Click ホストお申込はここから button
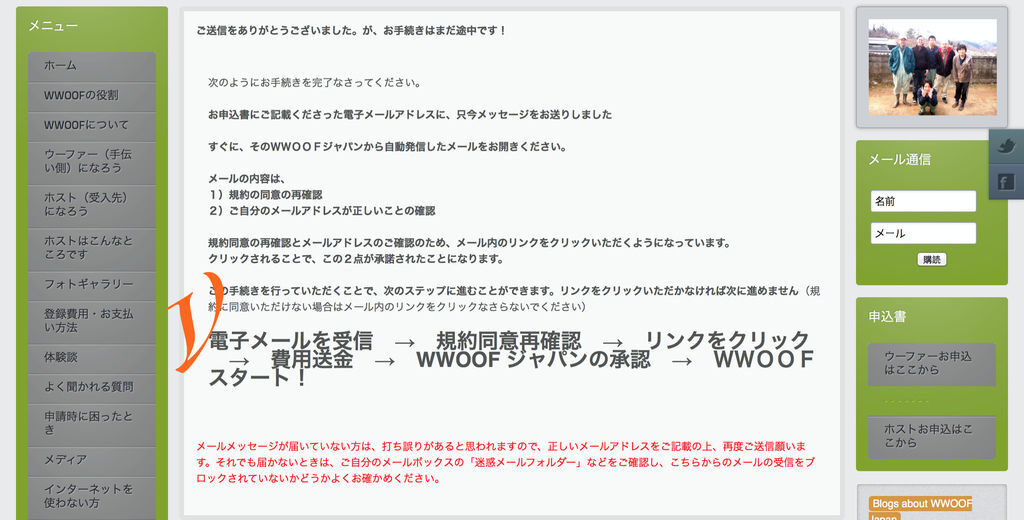 [931, 436]
